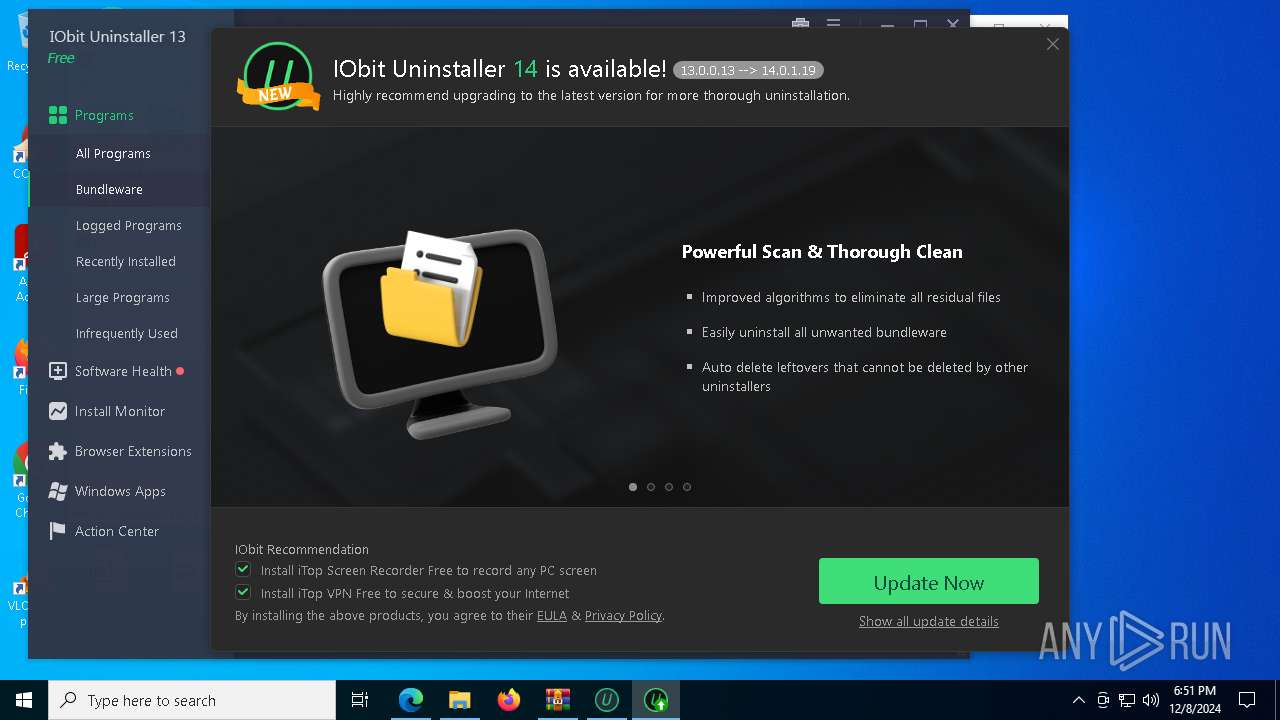The image size is (1280, 720).
Task: Uncheck Install iTop VPN Free
Action: point(243,592)
